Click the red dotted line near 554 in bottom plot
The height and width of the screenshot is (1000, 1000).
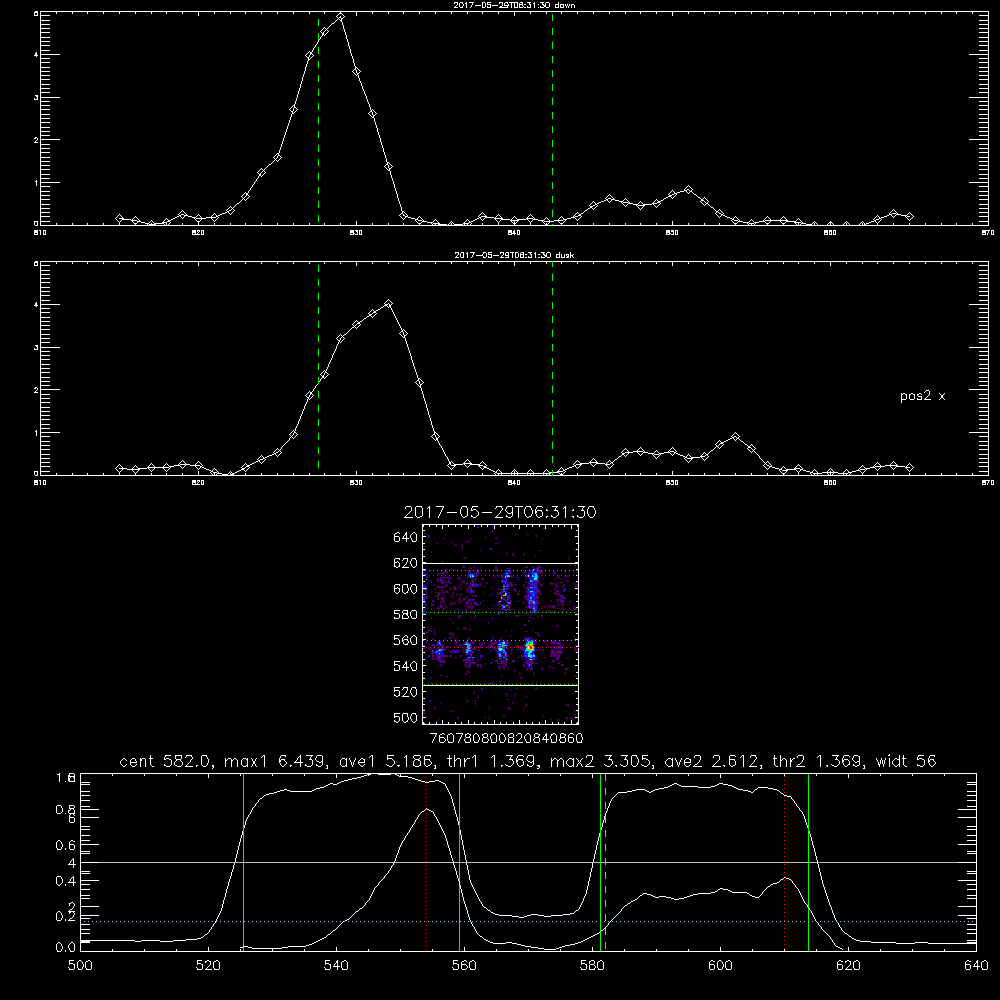(x=426, y=862)
